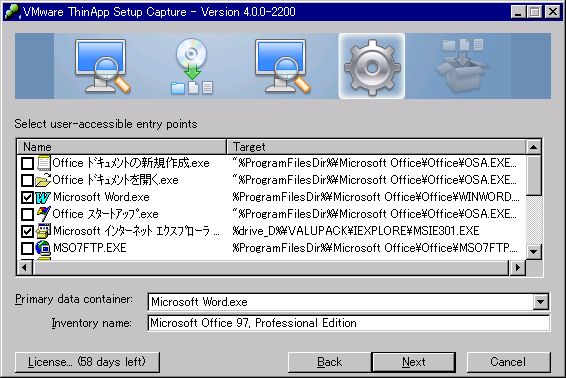Image resolution: width=566 pixels, height=378 pixels.
Task: Check the Office スタートアップ.exe checkbox
Action: pos(27,214)
